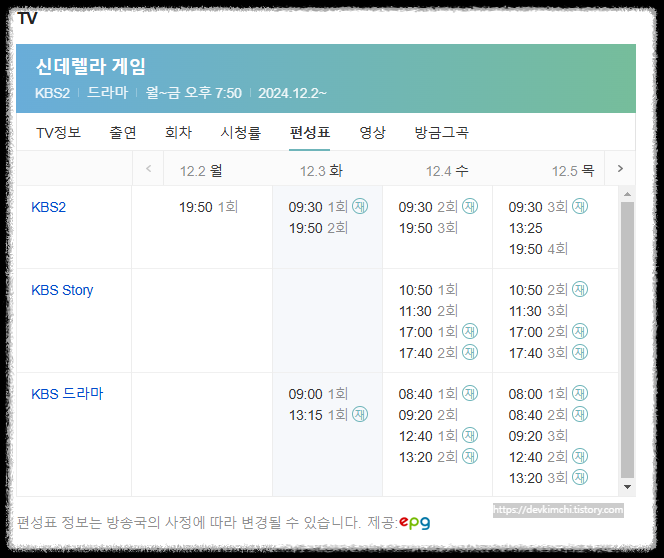Viewport: 664px width, 558px height.
Task: Open the 회차 tab
Action: (178, 133)
